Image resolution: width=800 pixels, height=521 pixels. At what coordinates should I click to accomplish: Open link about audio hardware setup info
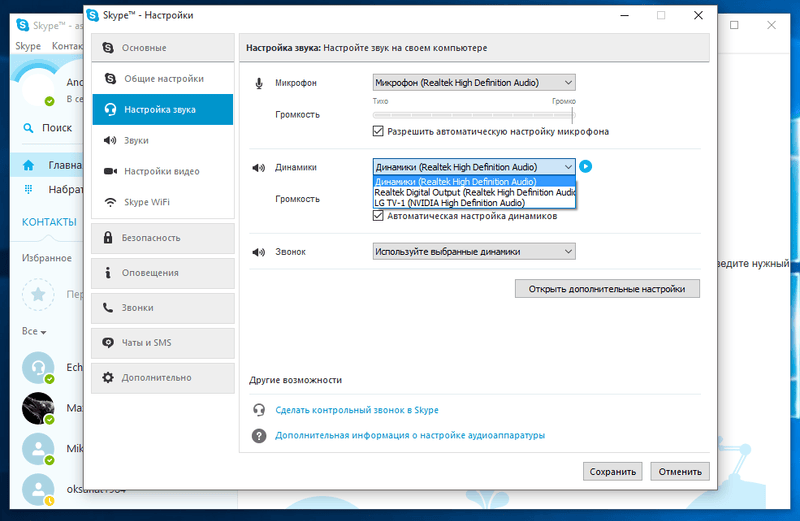point(410,435)
